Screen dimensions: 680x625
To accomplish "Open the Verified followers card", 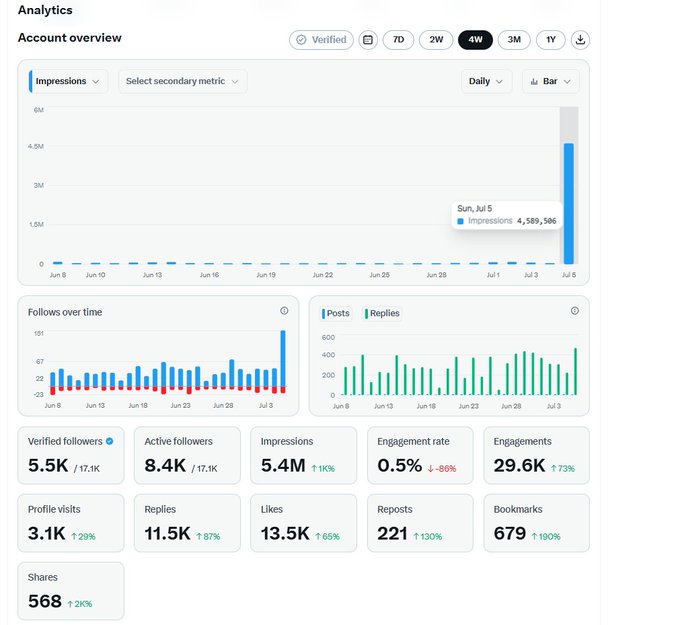I will (71, 455).
